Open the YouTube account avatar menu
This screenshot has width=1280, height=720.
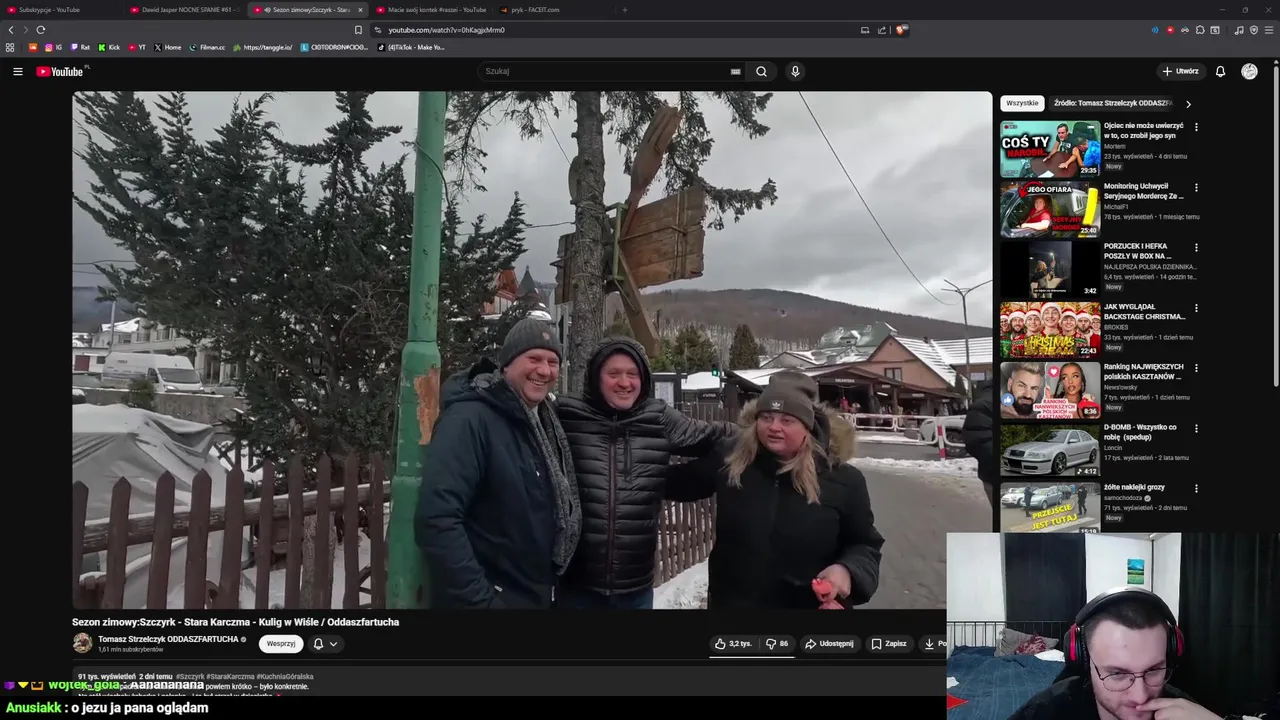pyautogui.click(x=1249, y=71)
